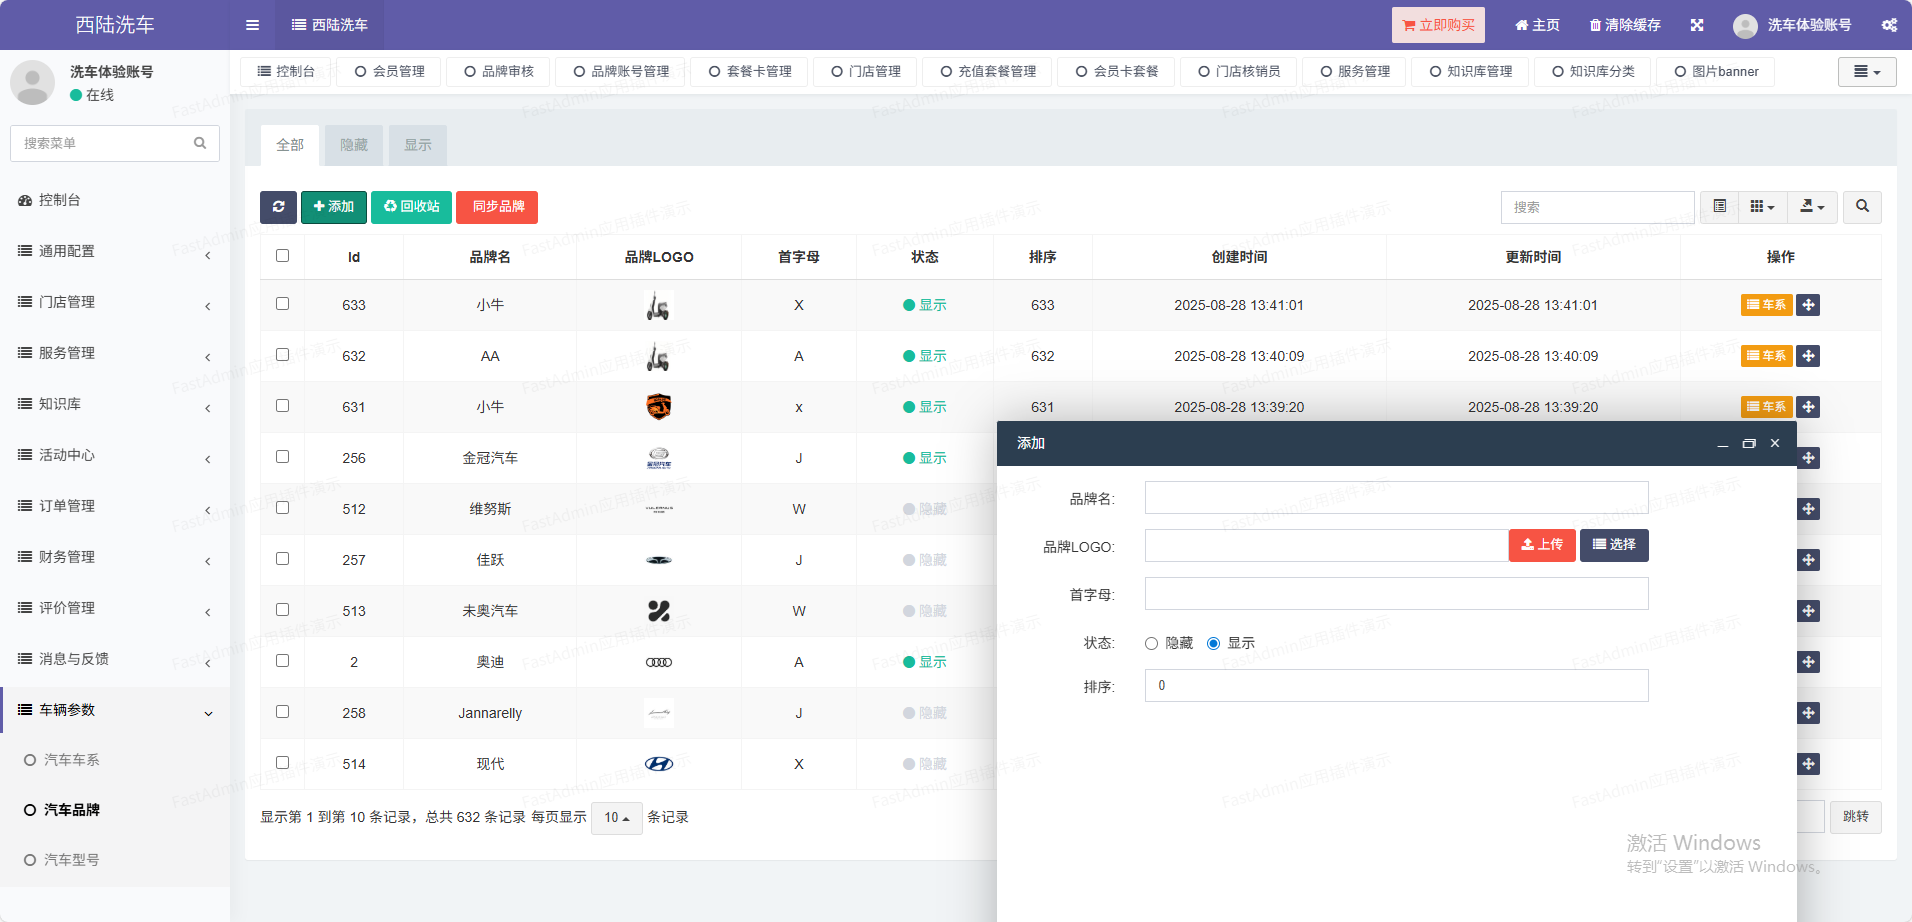Tick the select-all checkbox in table header
1912x922 pixels.
click(282, 256)
